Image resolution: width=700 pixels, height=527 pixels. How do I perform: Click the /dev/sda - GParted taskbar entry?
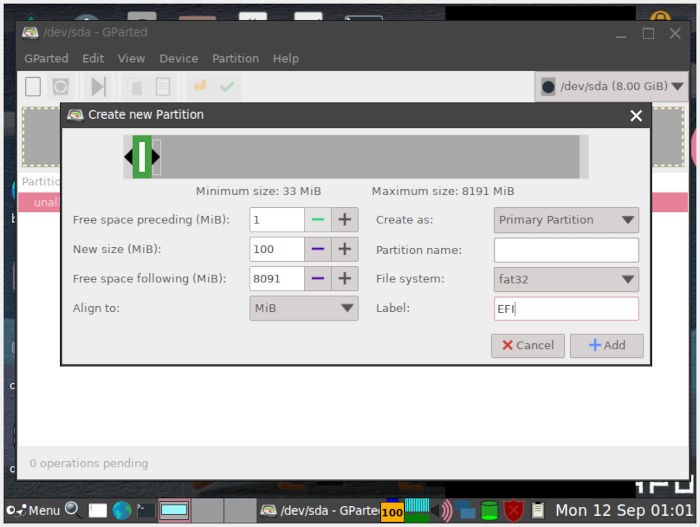(320, 510)
